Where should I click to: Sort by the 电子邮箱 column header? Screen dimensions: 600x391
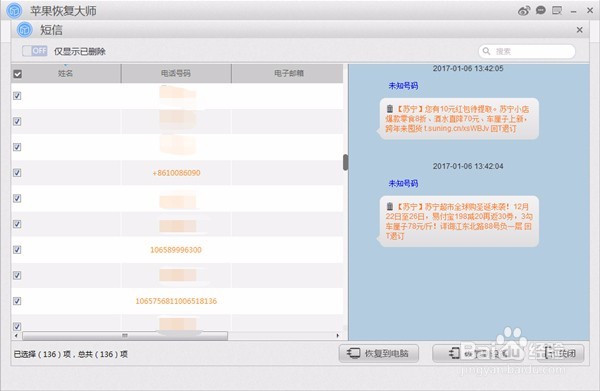(288, 73)
